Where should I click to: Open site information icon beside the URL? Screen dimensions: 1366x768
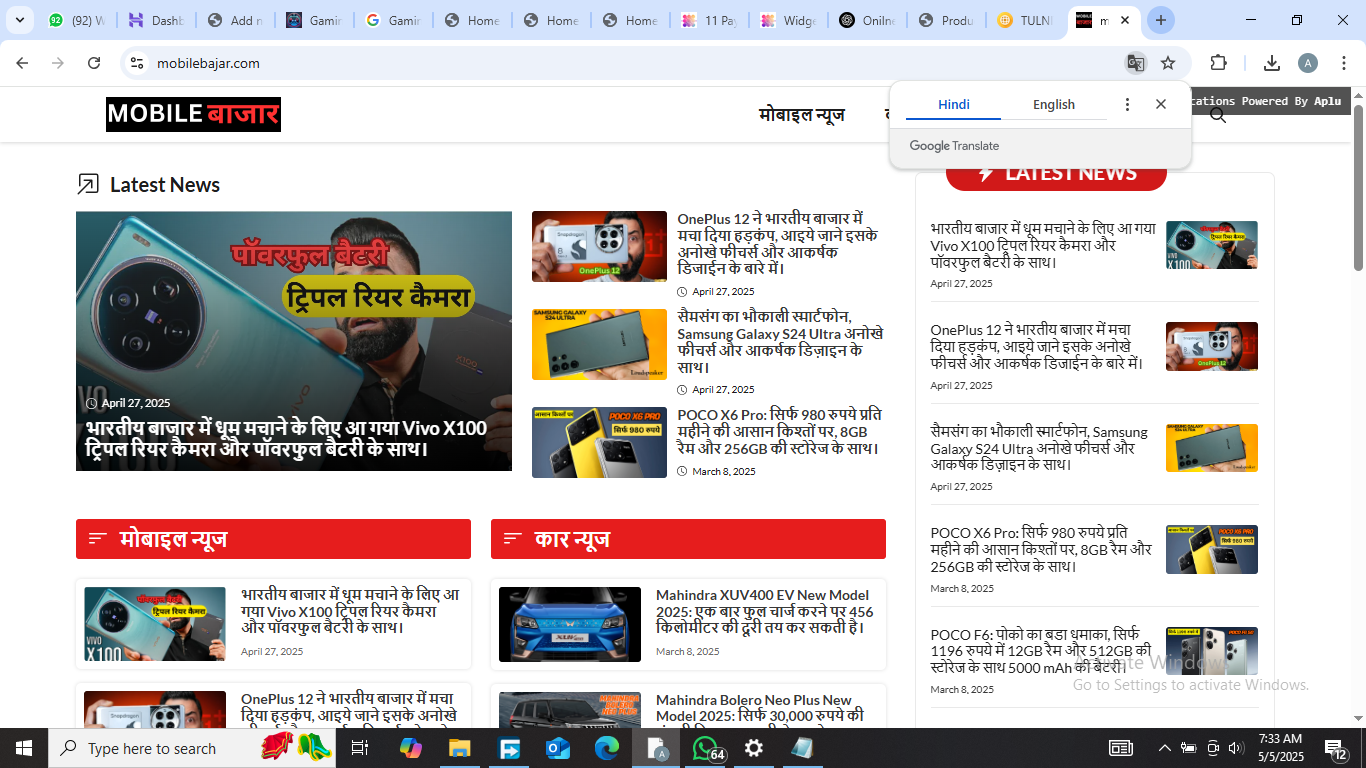(x=137, y=63)
